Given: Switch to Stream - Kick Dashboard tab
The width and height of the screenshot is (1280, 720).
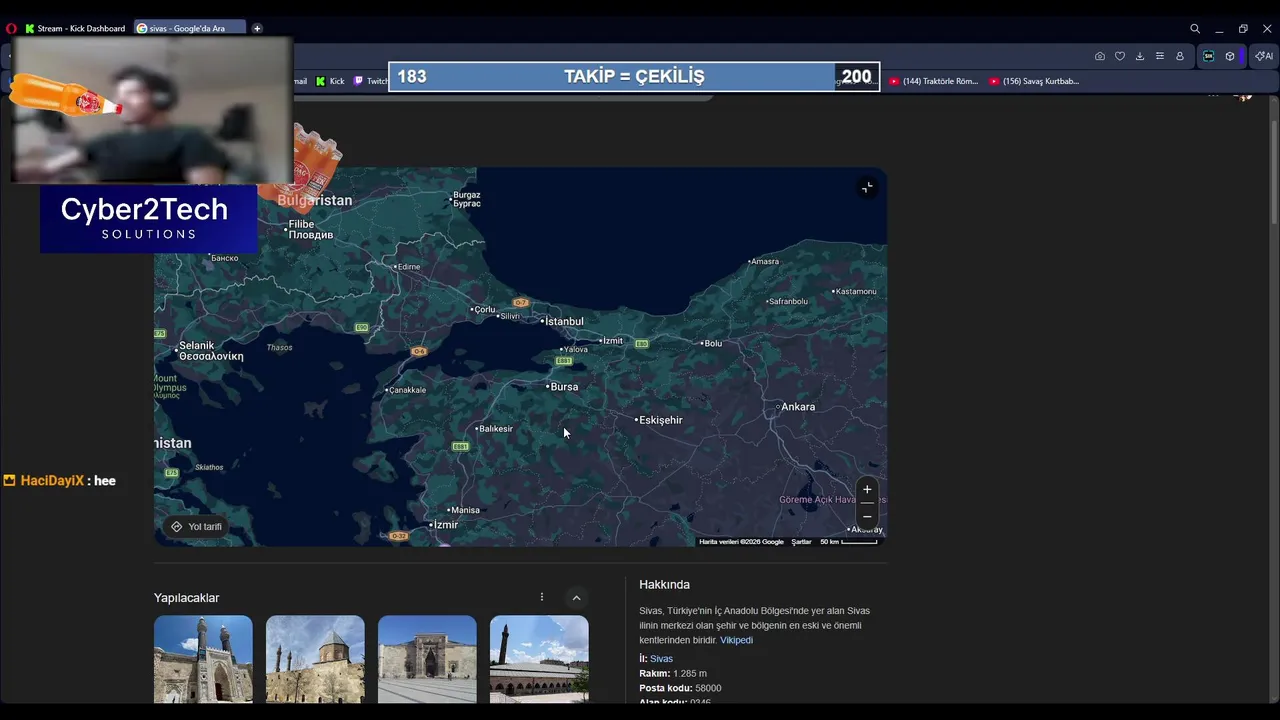Looking at the screenshot, I should (x=76, y=29).
